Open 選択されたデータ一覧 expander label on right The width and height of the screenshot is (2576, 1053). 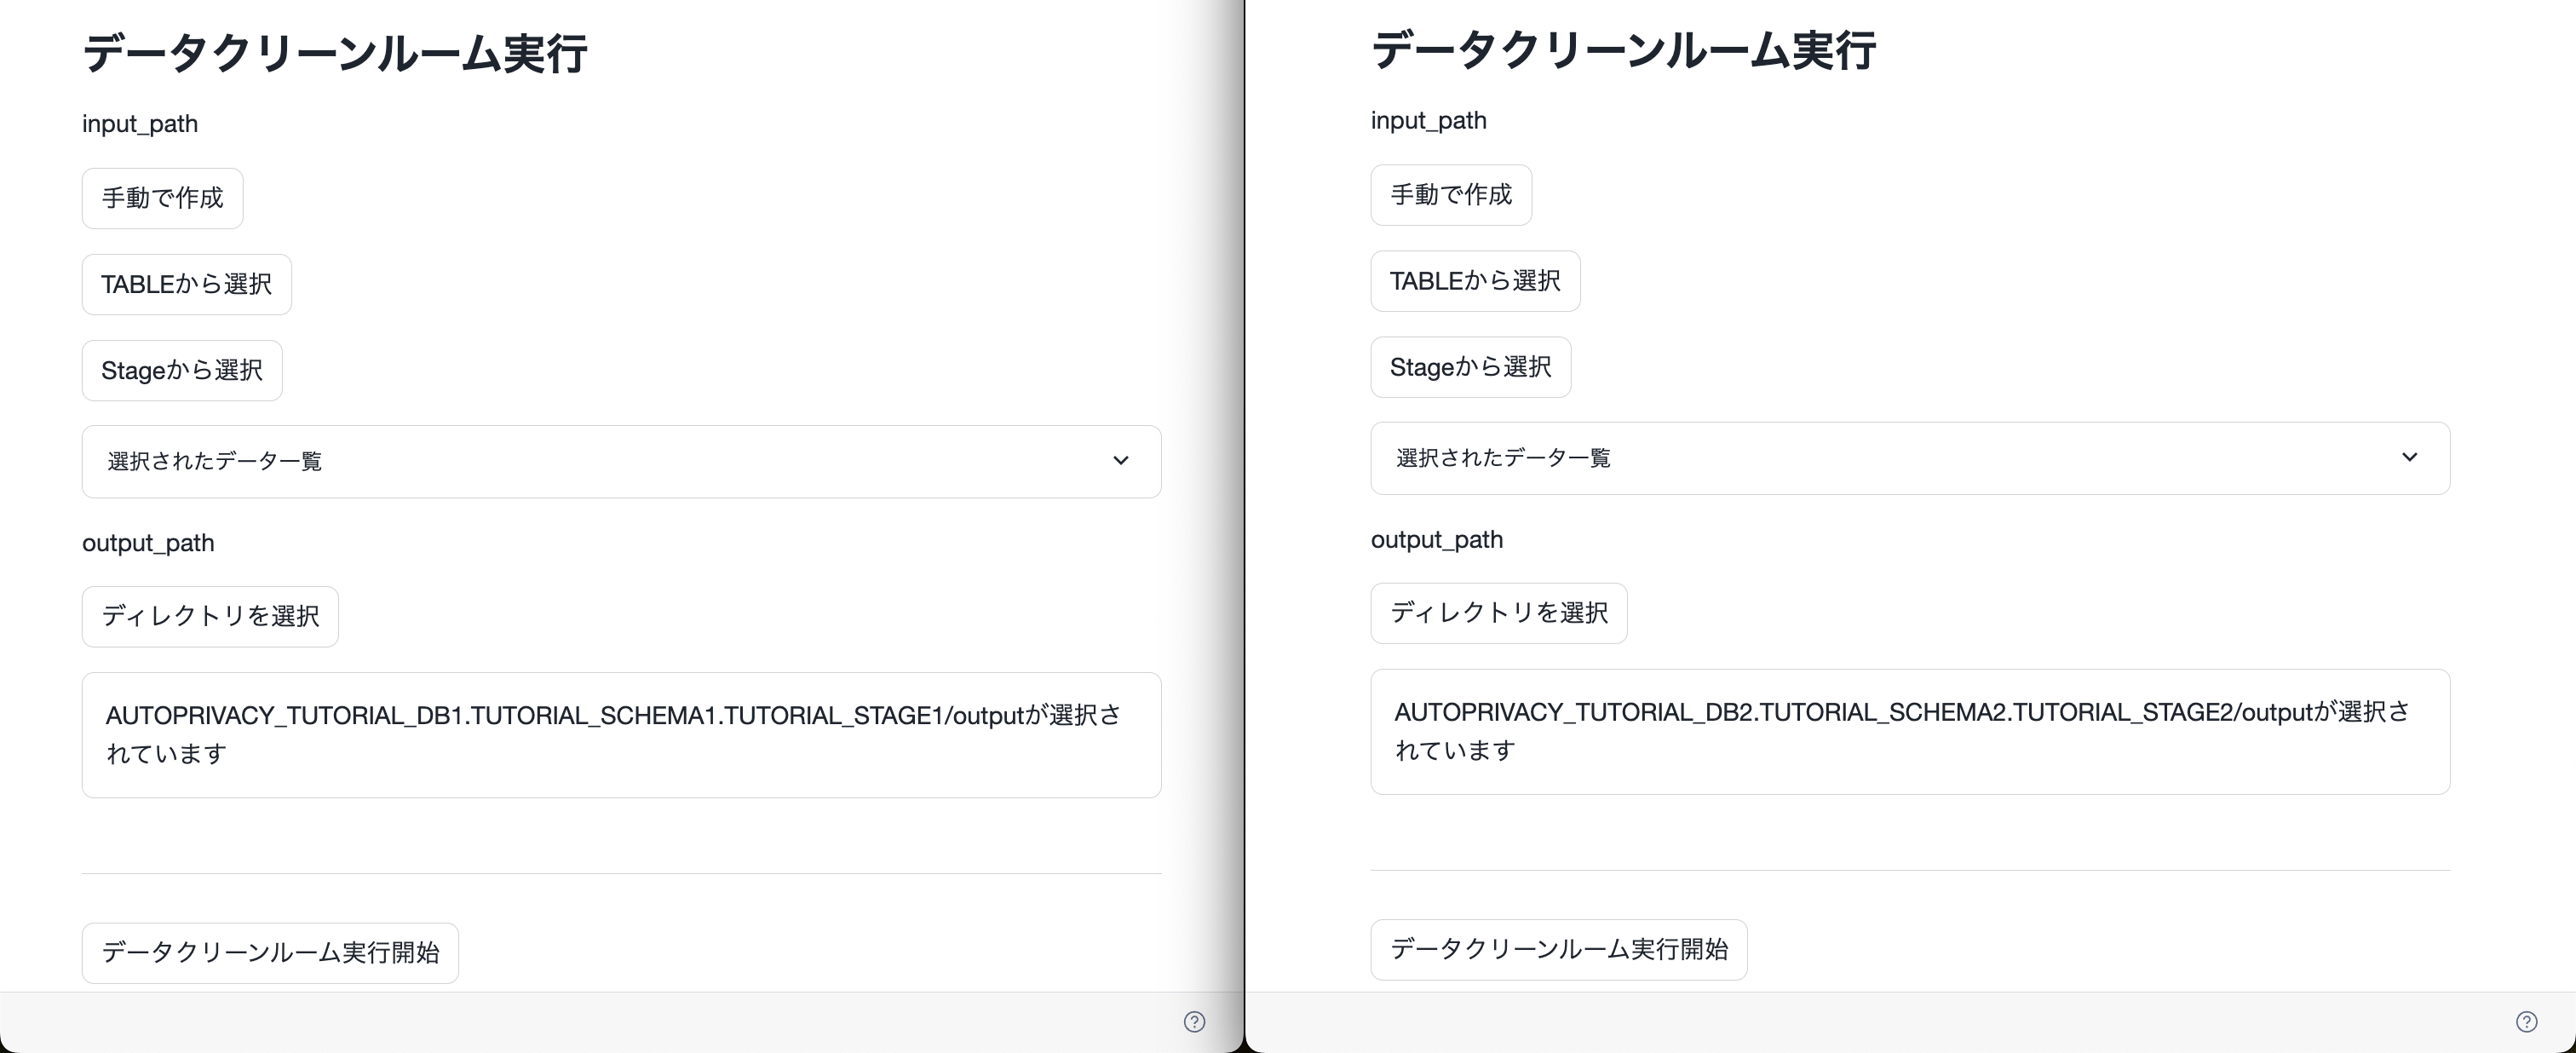tap(1503, 458)
